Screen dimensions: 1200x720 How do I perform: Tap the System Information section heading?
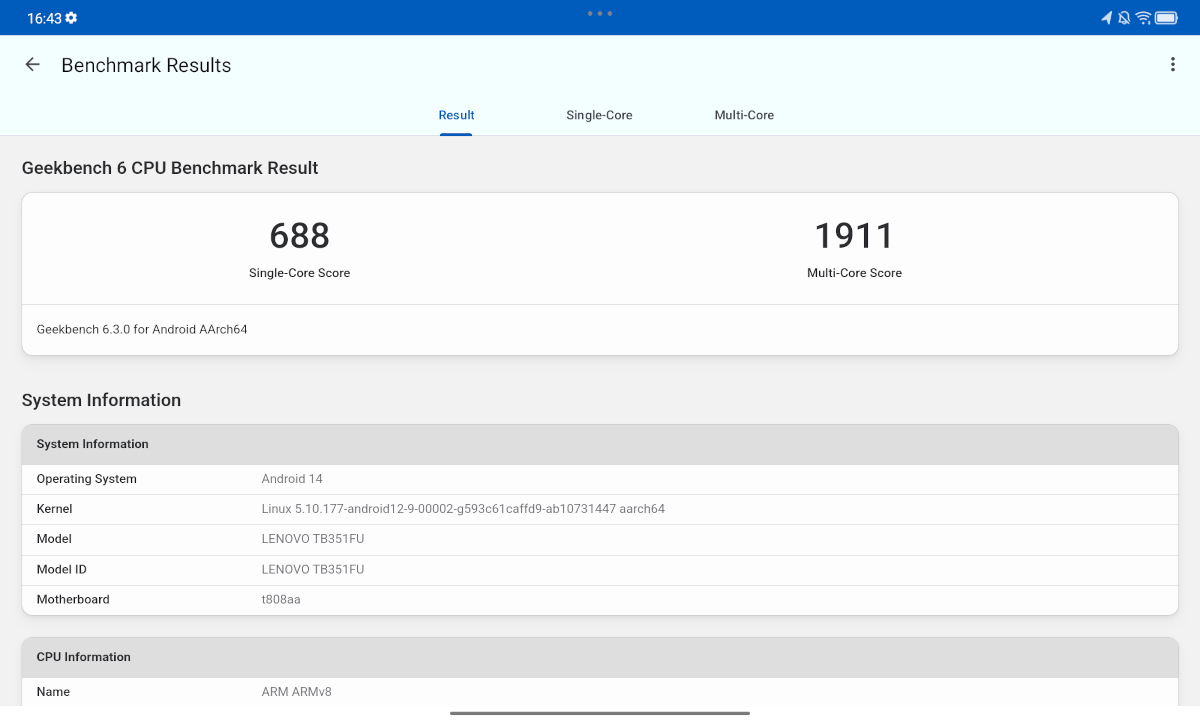101,400
